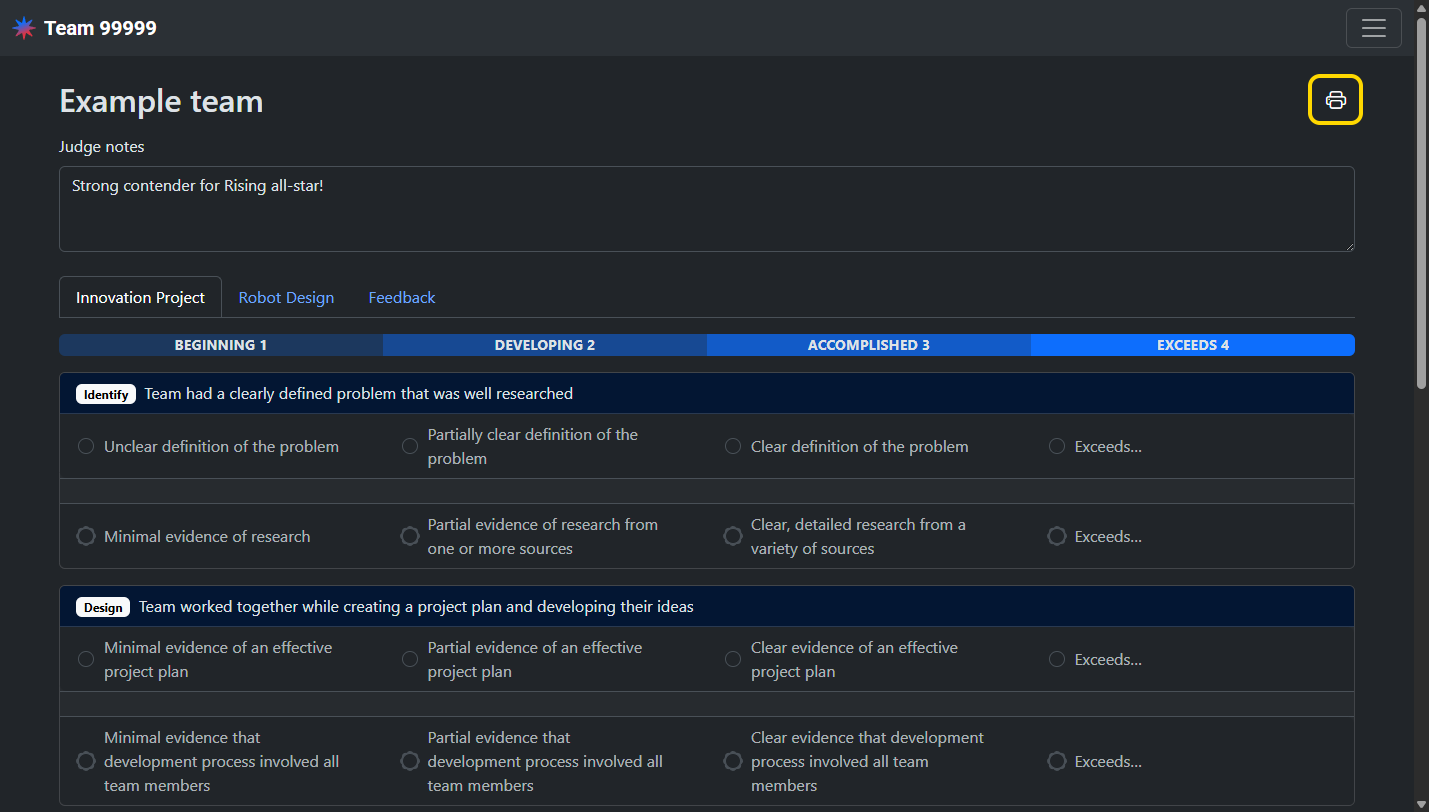Choose 'Clear definition of the problem' option
1429x812 pixels.
click(733, 446)
